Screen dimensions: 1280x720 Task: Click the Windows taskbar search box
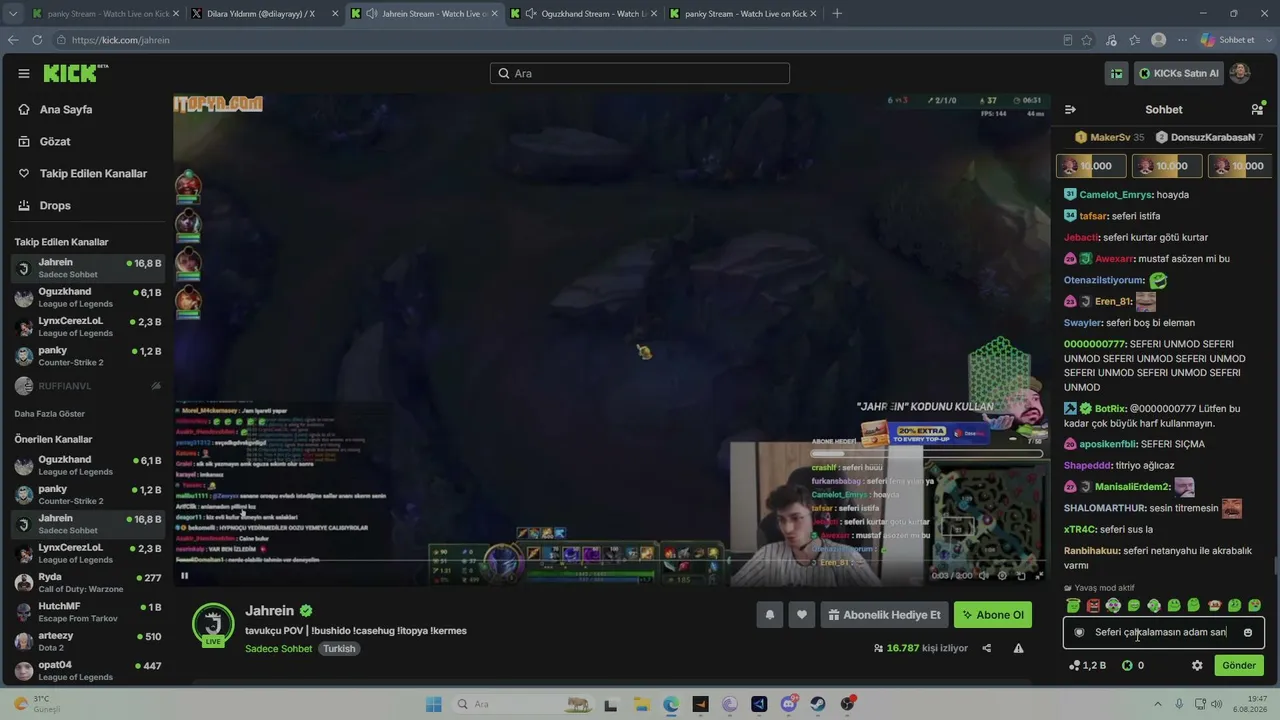524,704
